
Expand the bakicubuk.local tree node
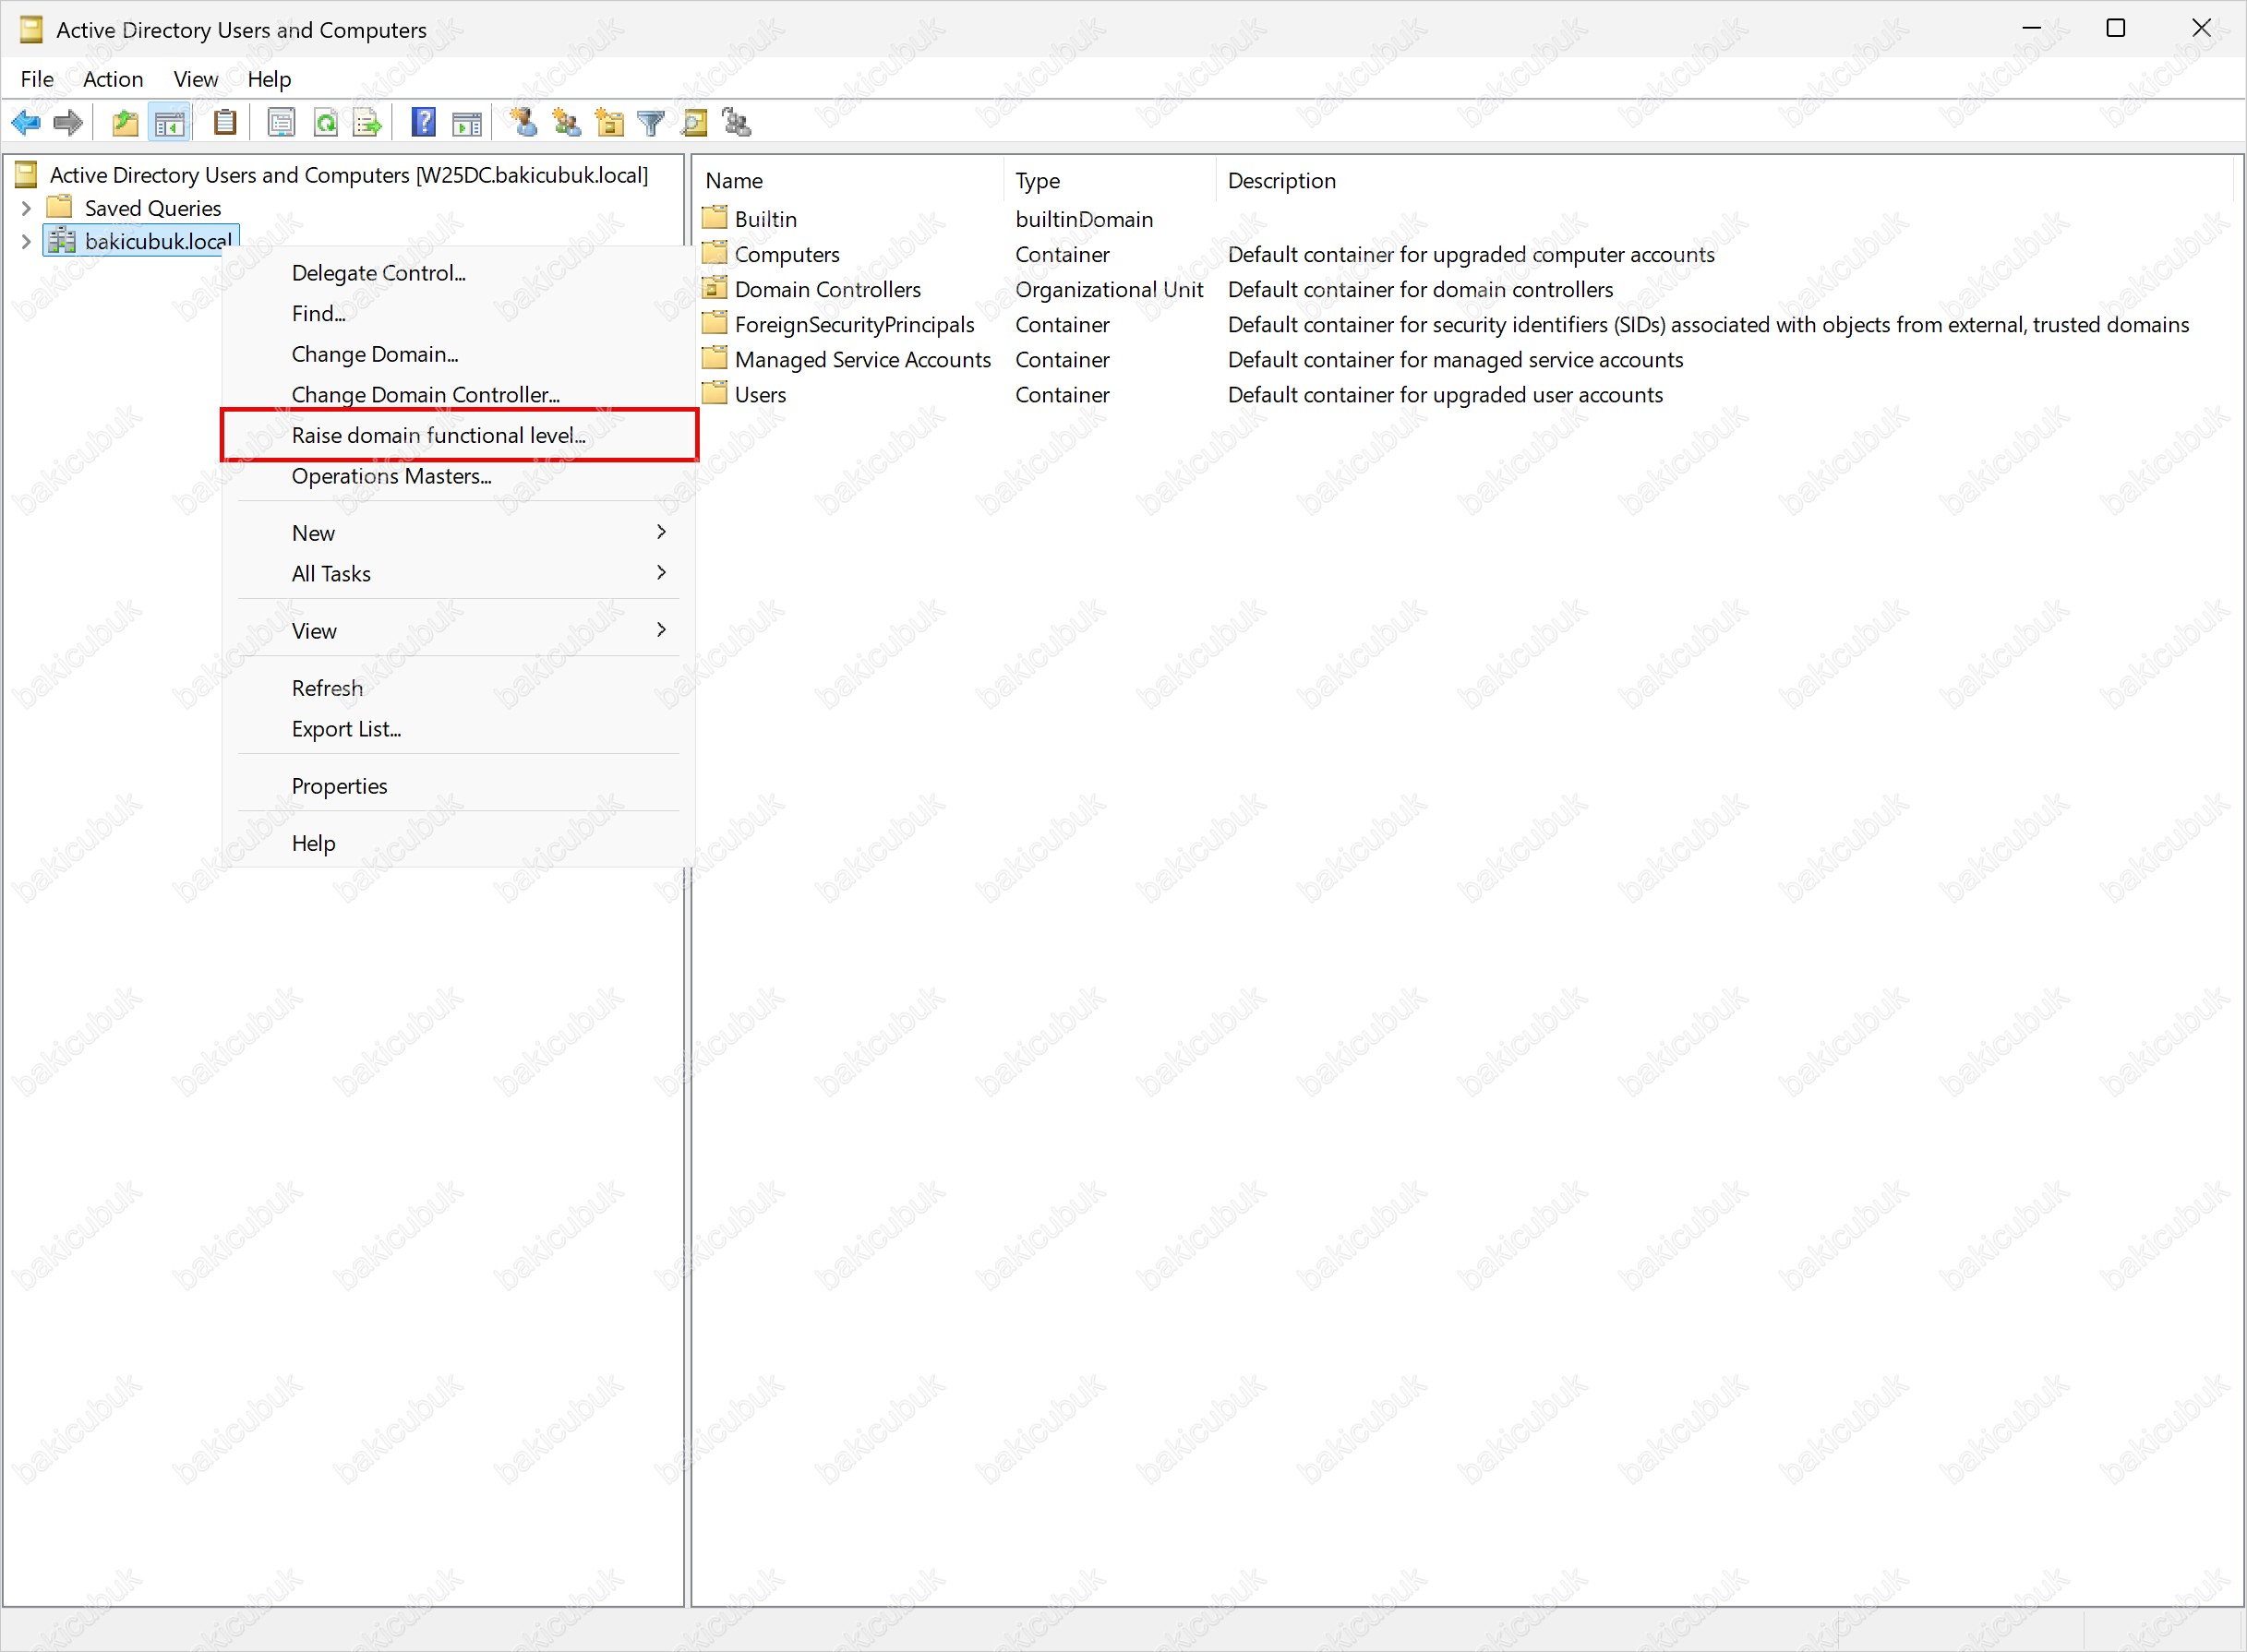26,241
